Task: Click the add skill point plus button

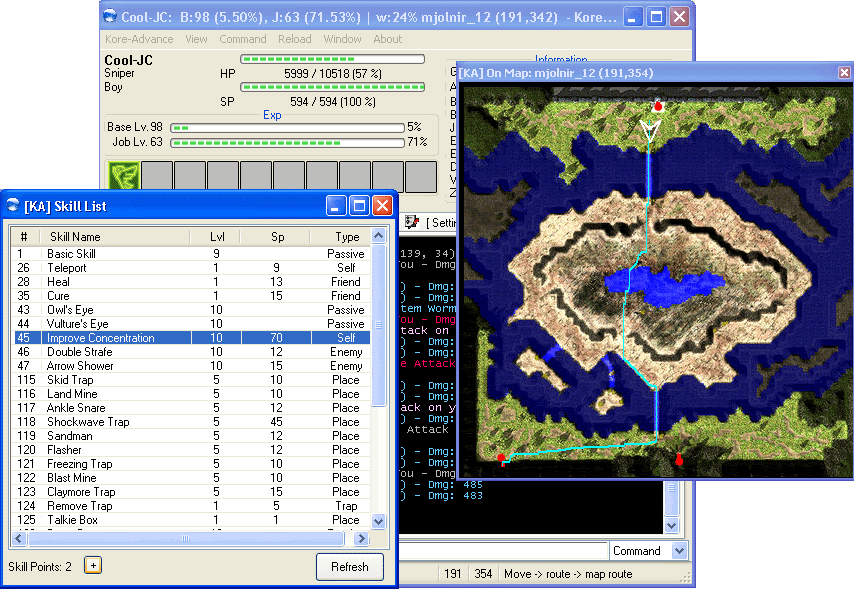Action: (x=93, y=566)
